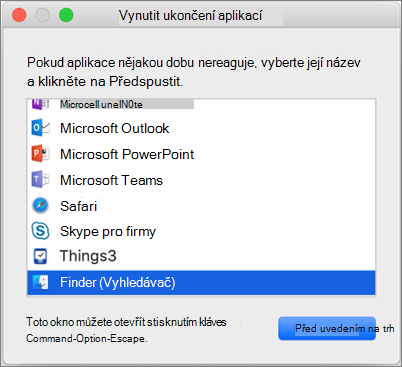The height and width of the screenshot is (367, 402).
Task: Select Safari in the app list
Action: pos(201,206)
